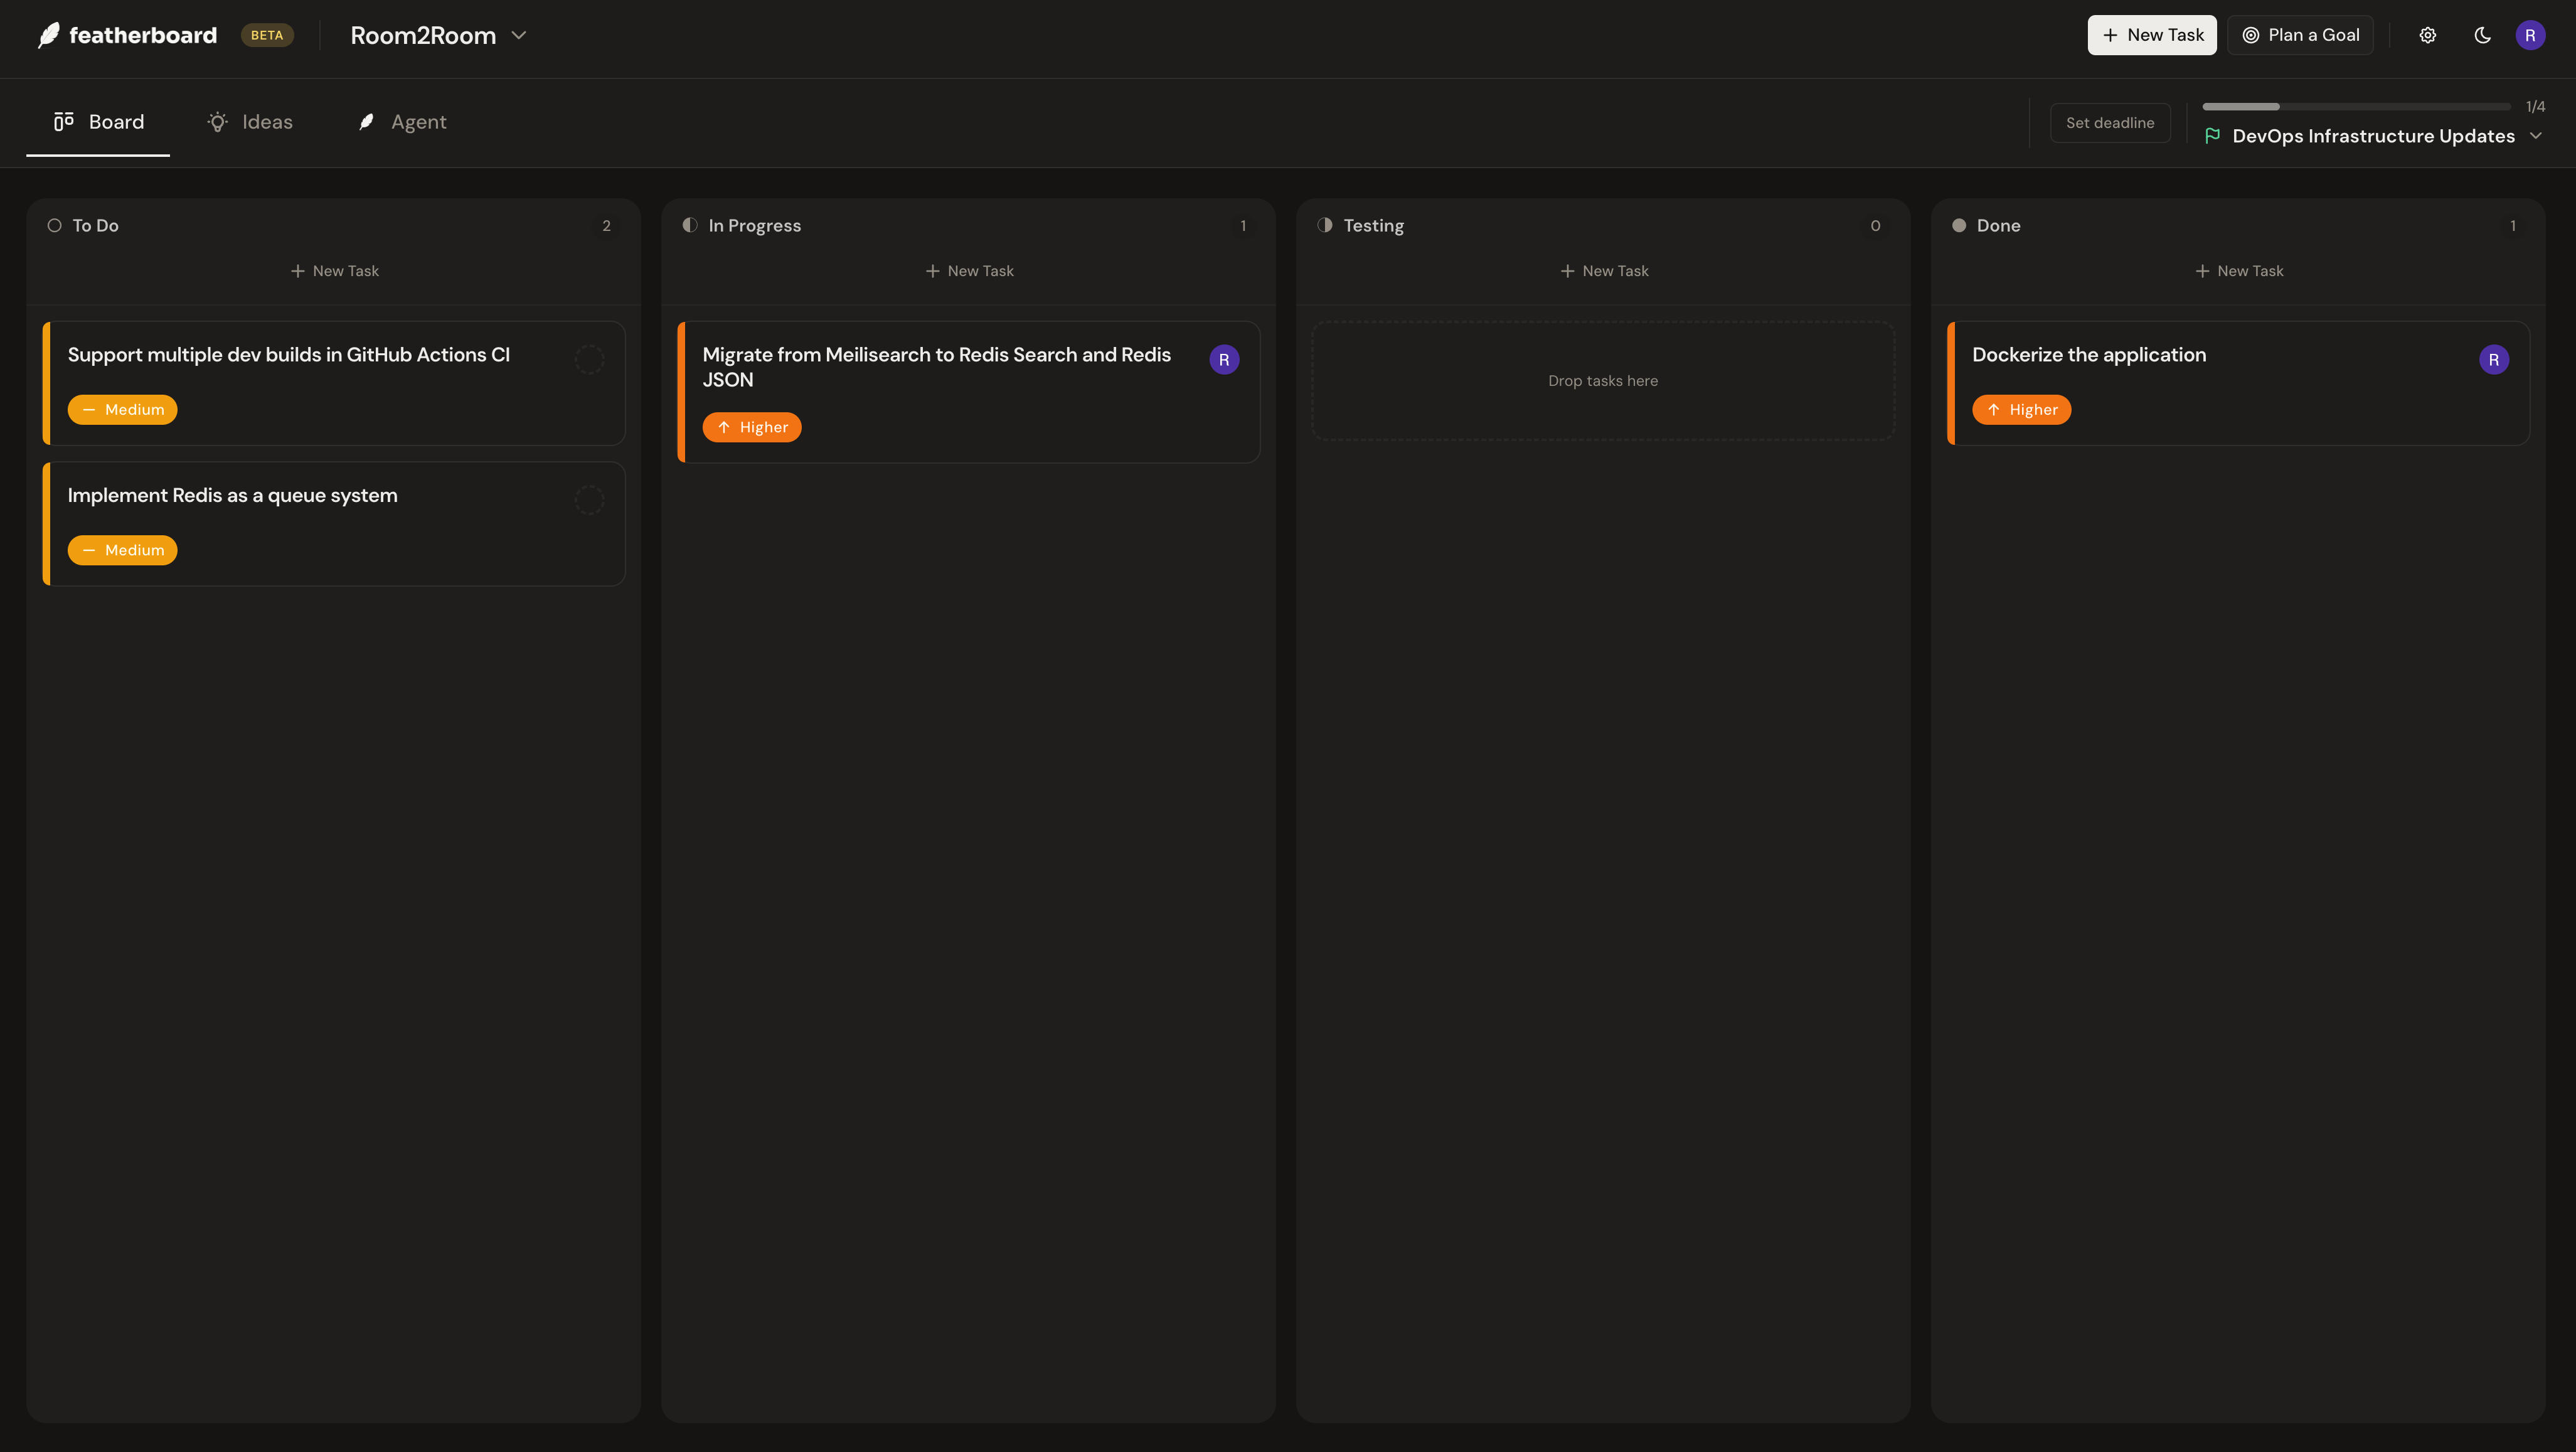Viewport: 2576px width, 1452px height.
Task: Toggle dark mode with the moon icon
Action: [2483, 34]
